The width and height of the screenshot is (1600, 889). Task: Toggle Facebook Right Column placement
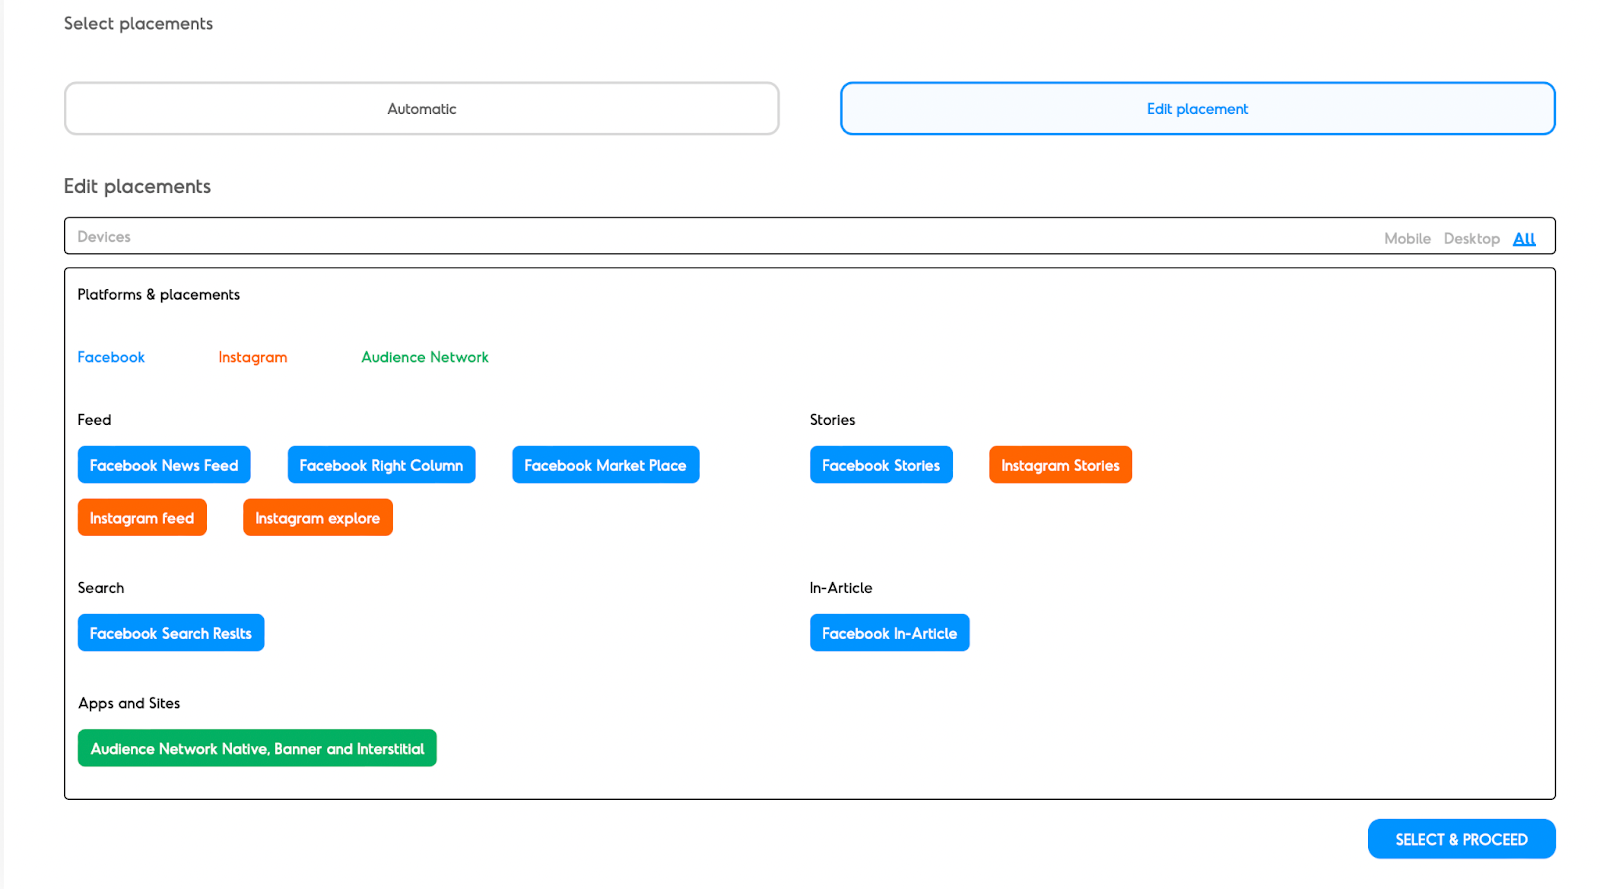[x=381, y=465]
